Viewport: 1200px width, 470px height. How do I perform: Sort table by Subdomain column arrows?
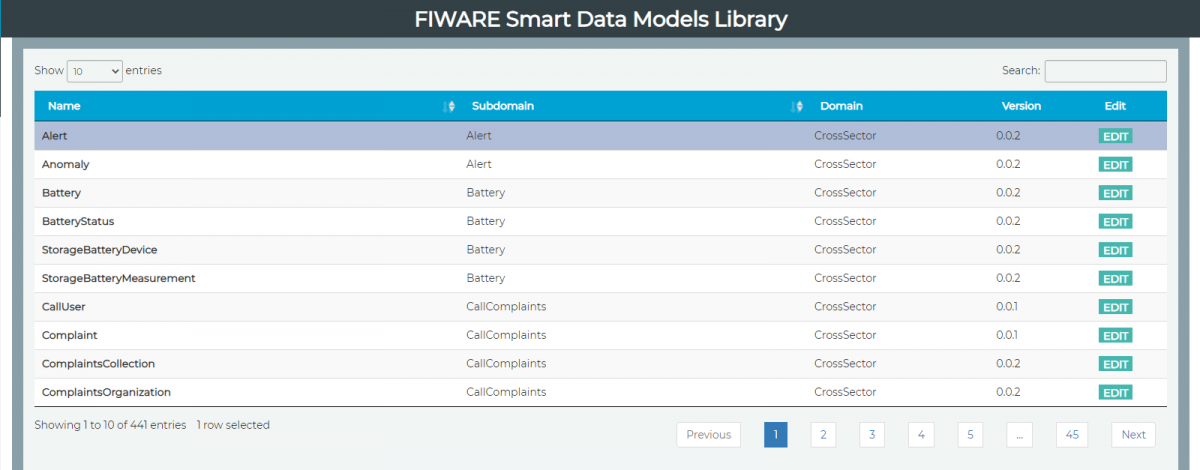[x=797, y=106]
